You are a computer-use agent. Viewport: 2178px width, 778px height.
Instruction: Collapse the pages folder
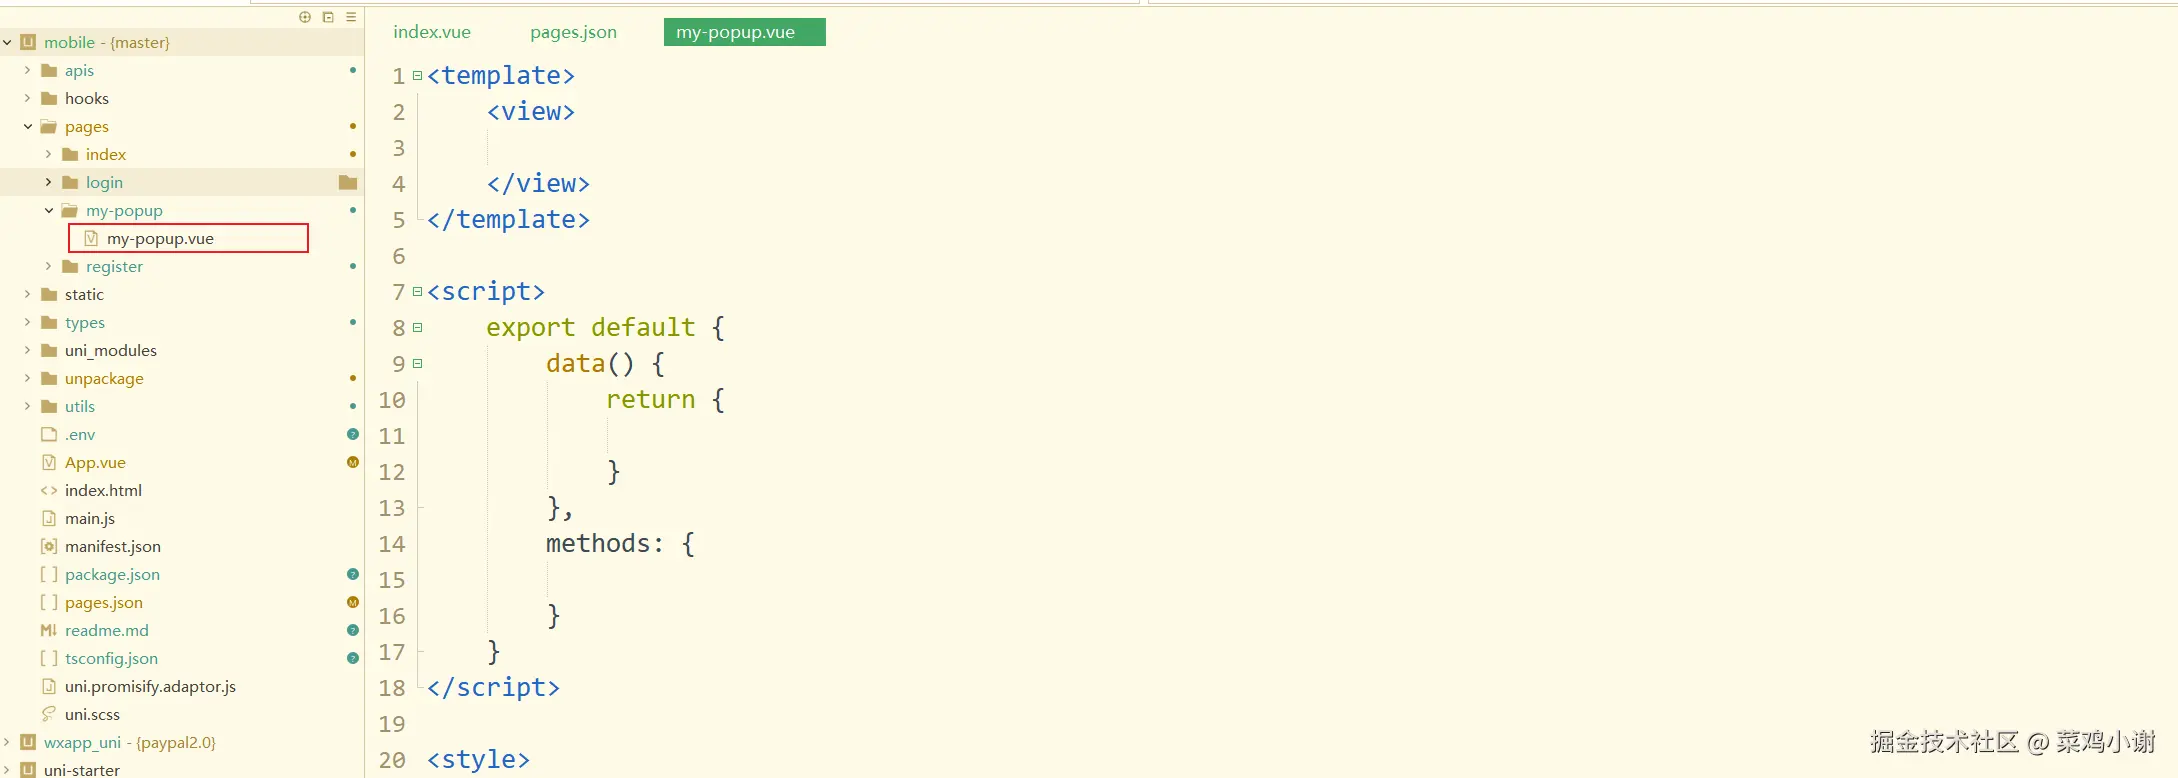(x=28, y=126)
